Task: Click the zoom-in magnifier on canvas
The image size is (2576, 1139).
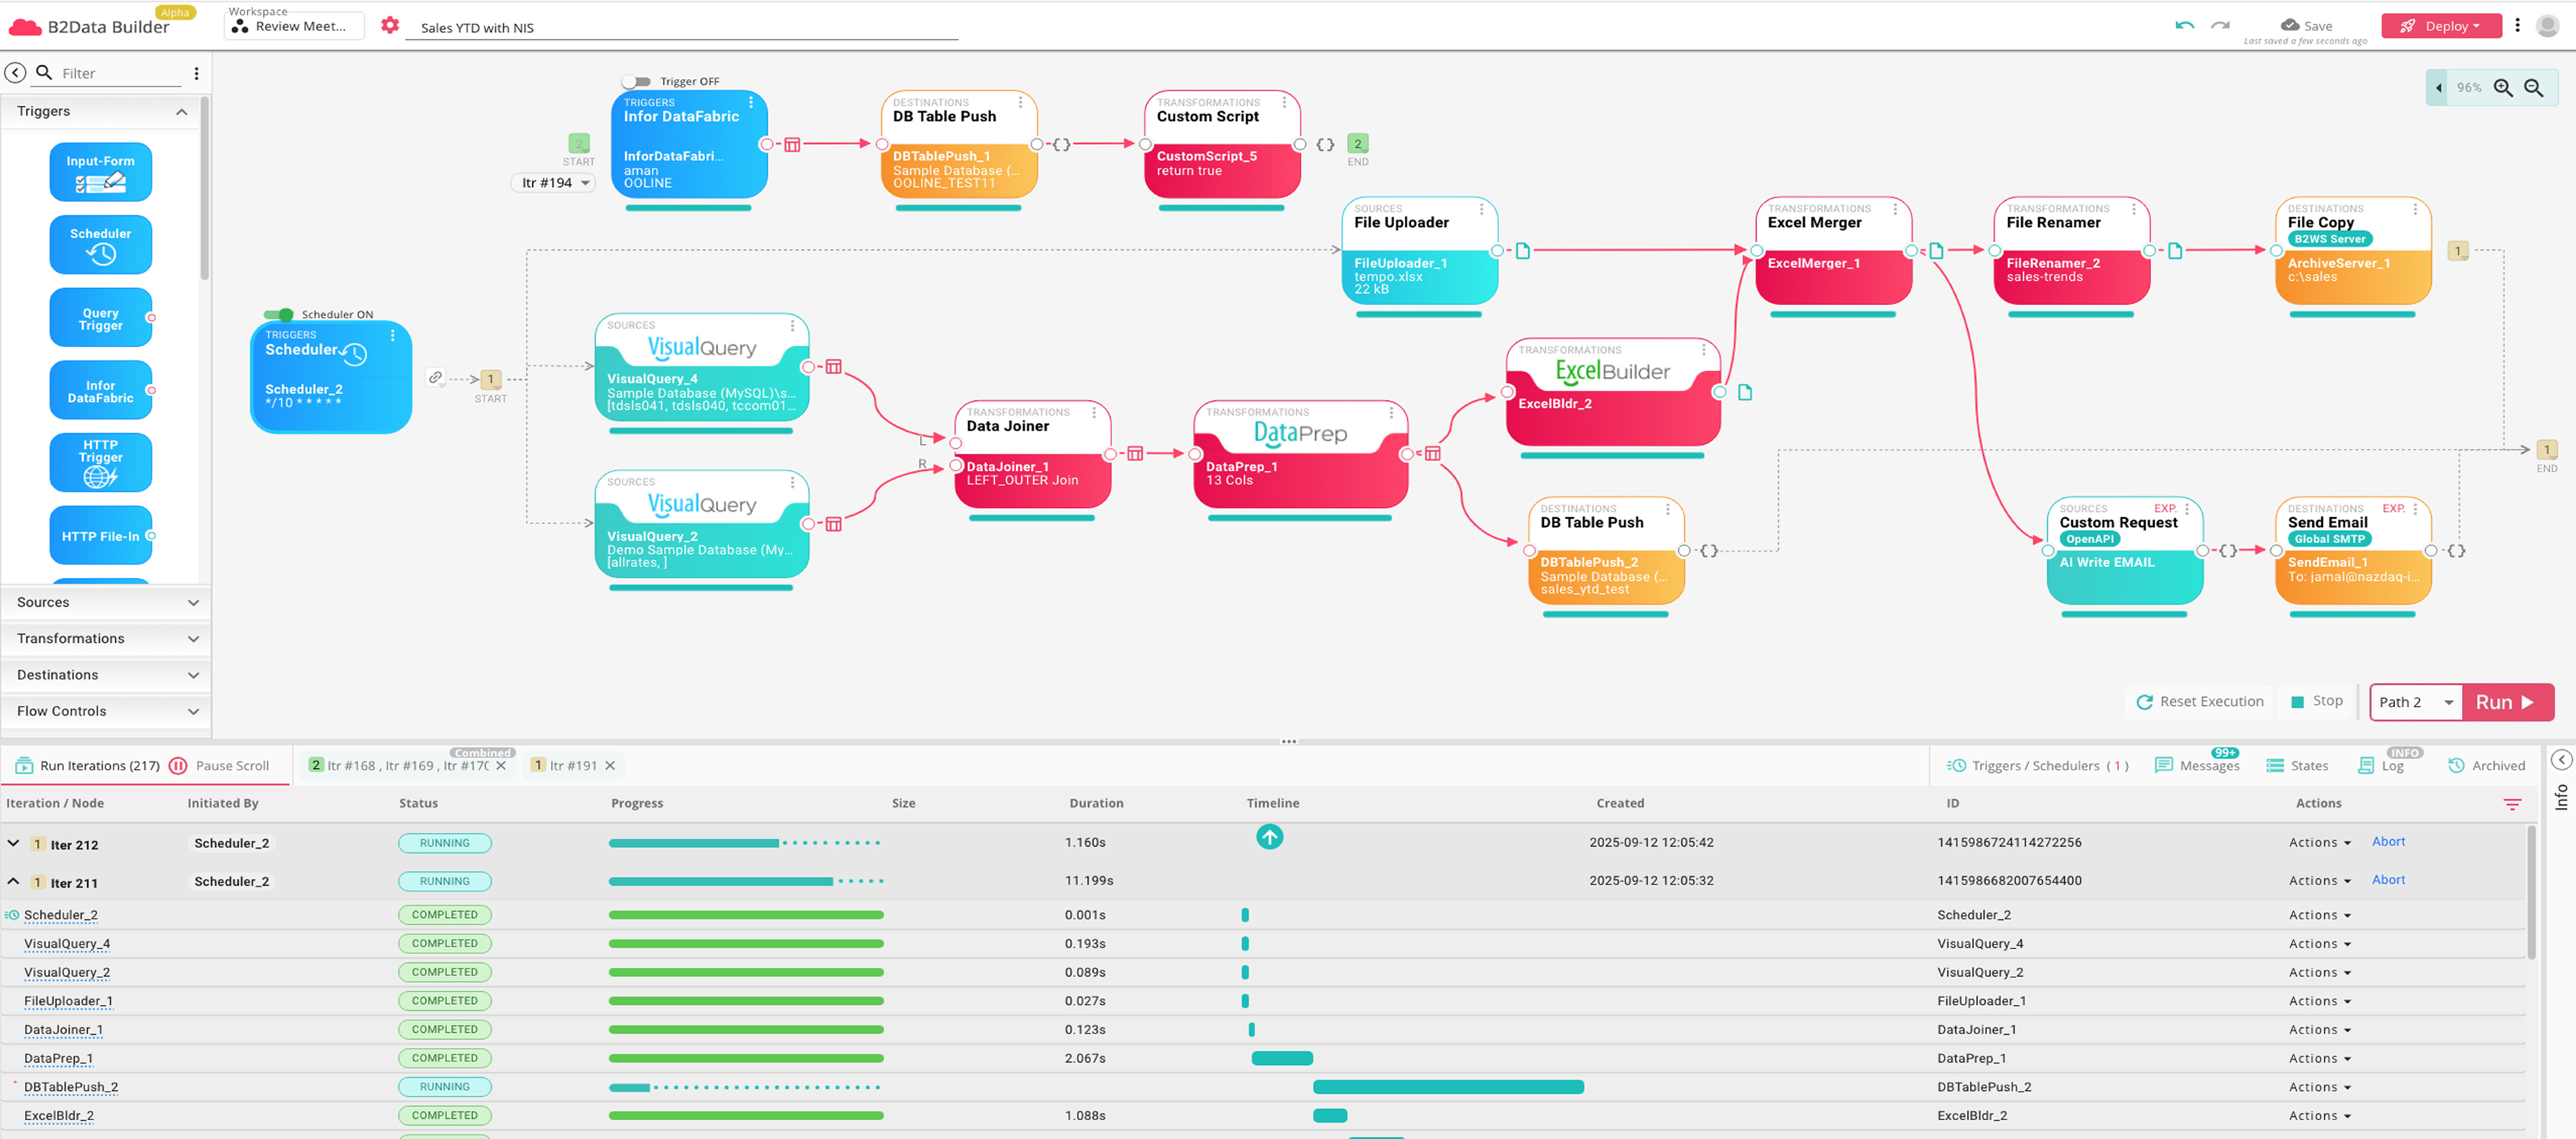Action: pyautogui.click(x=2503, y=88)
